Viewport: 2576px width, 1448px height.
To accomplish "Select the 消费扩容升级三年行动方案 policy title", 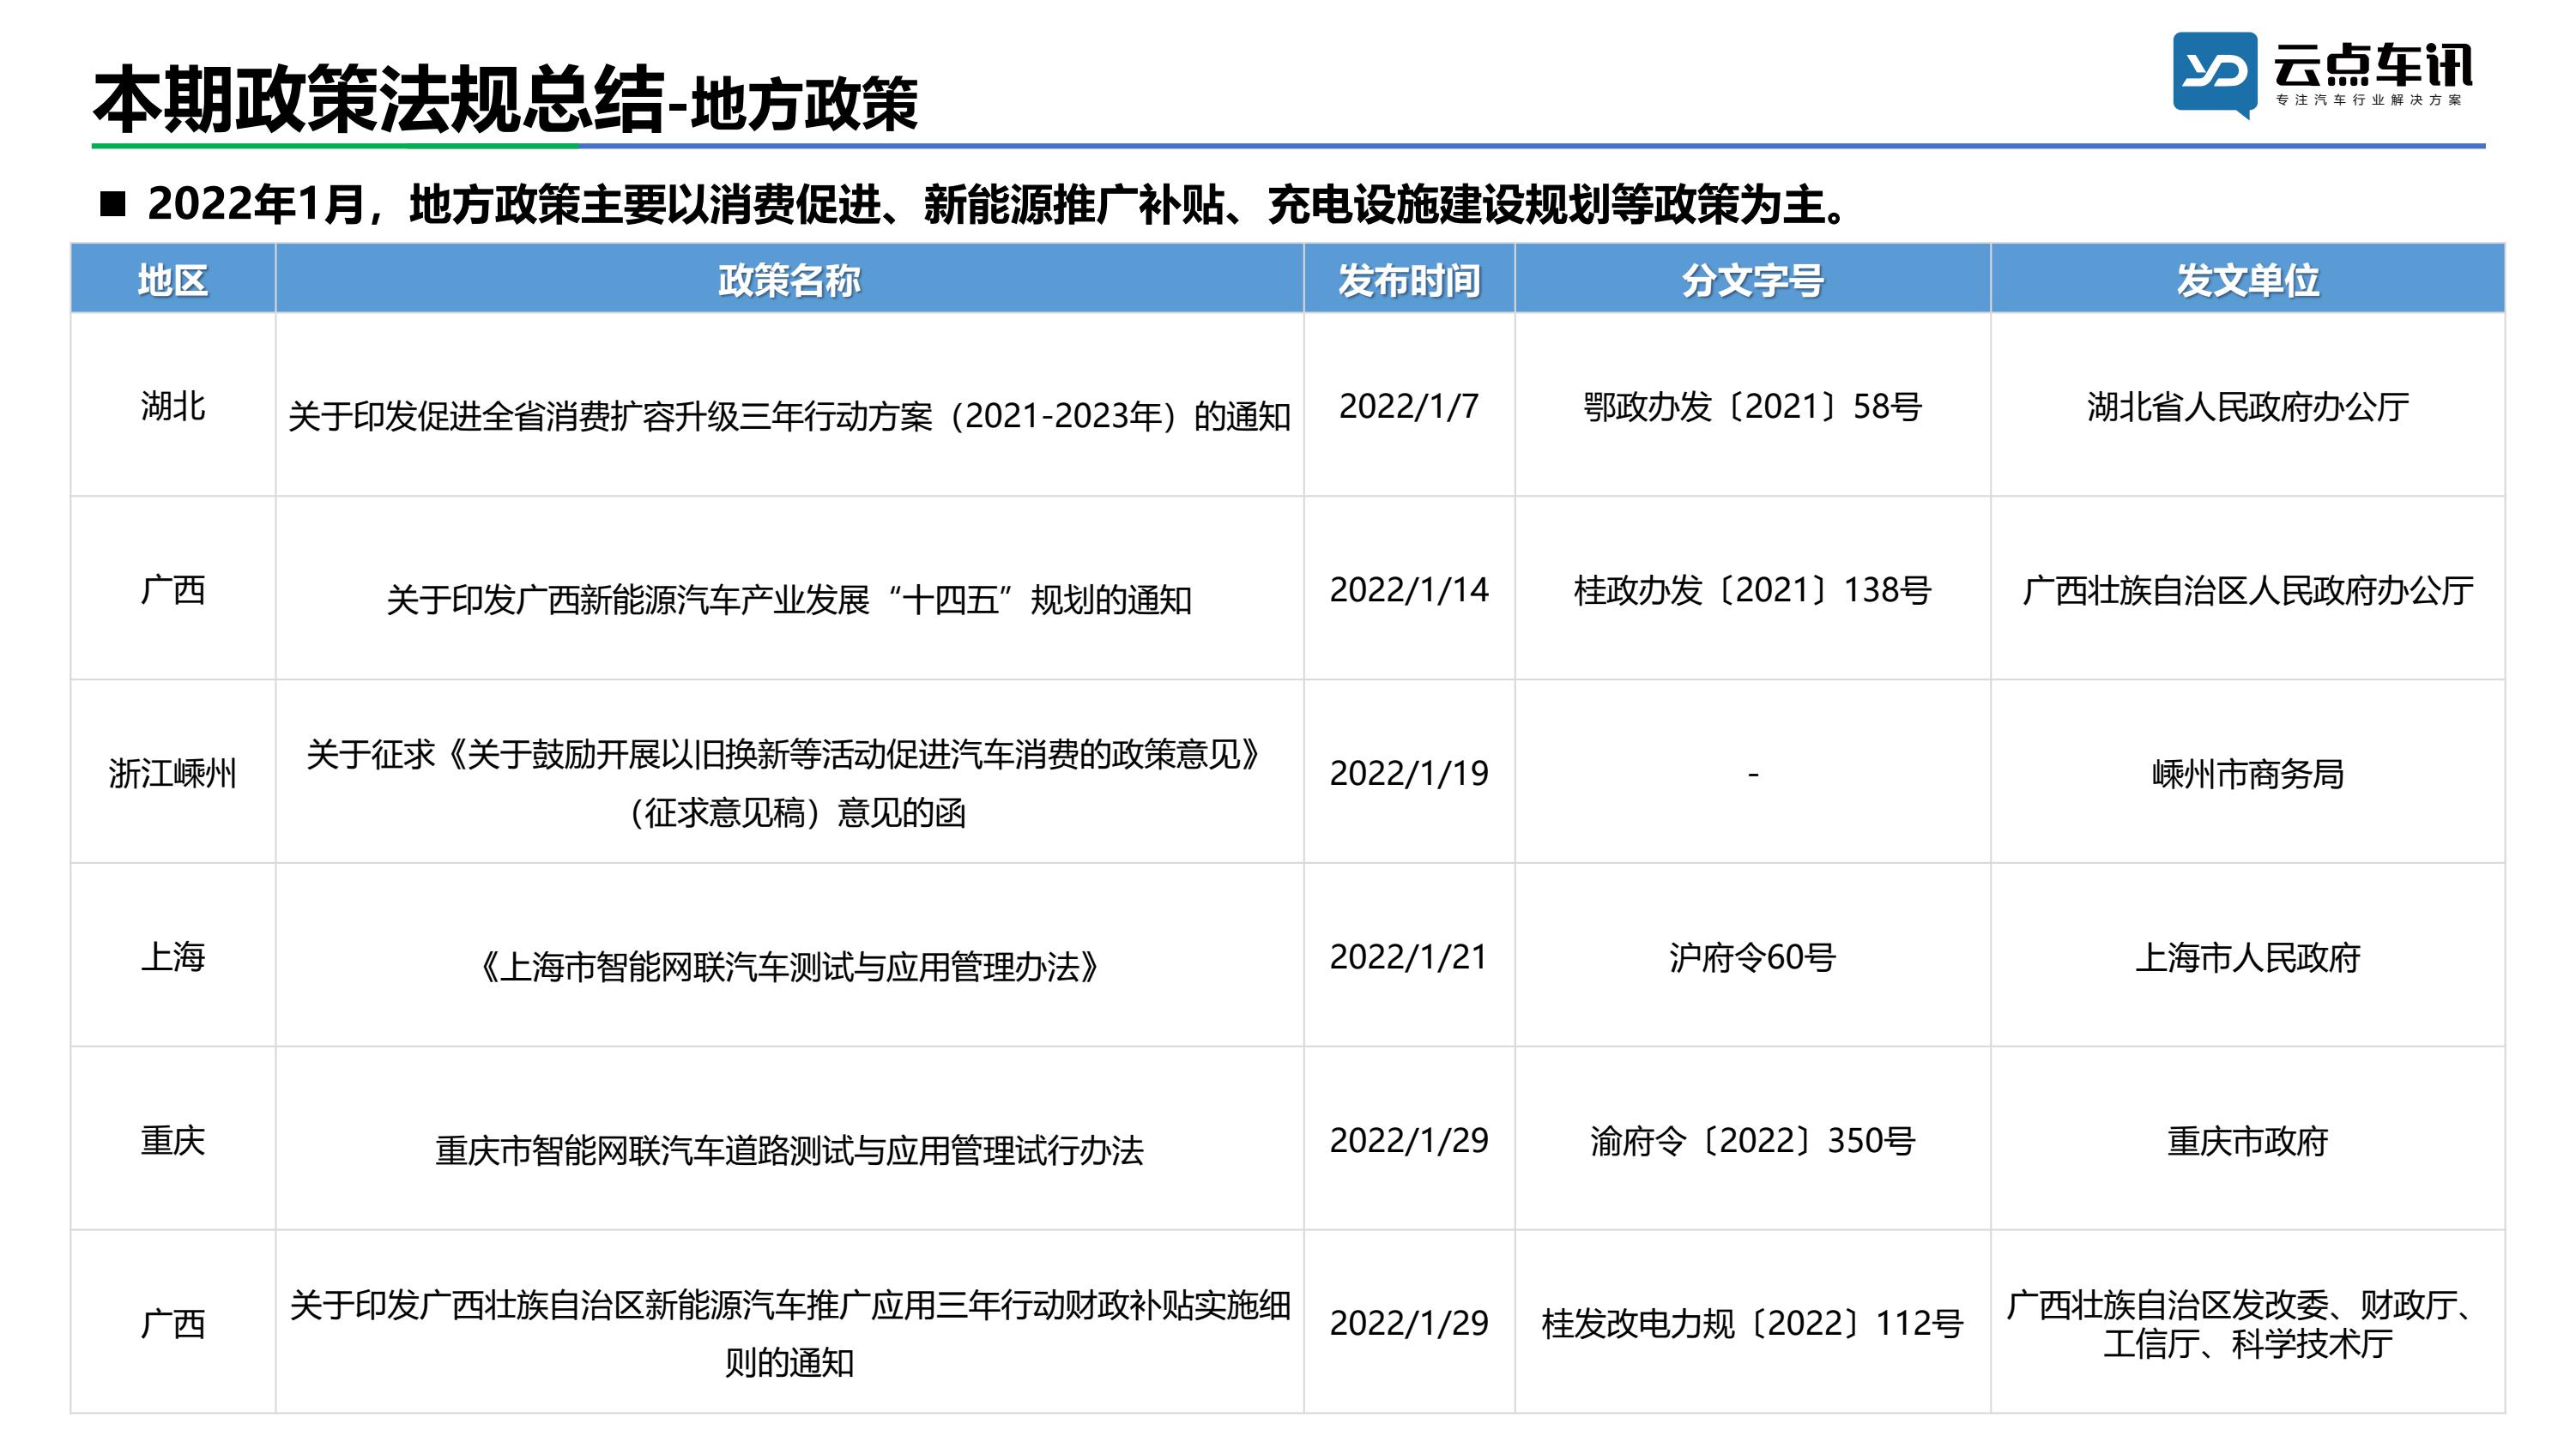I will click(789, 416).
